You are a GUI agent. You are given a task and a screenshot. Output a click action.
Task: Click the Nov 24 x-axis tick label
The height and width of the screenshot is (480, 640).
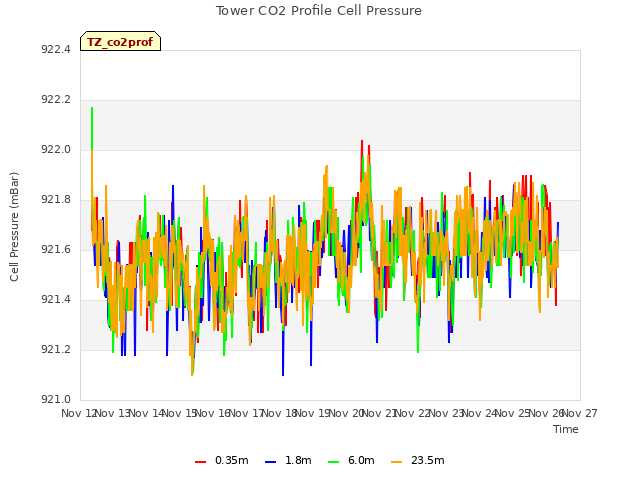pos(480,413)
